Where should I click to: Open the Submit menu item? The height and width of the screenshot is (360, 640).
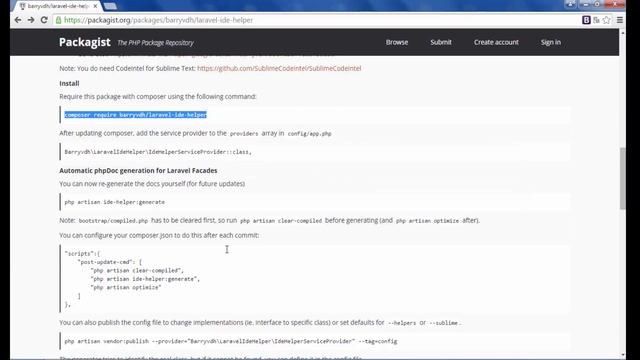441,42
